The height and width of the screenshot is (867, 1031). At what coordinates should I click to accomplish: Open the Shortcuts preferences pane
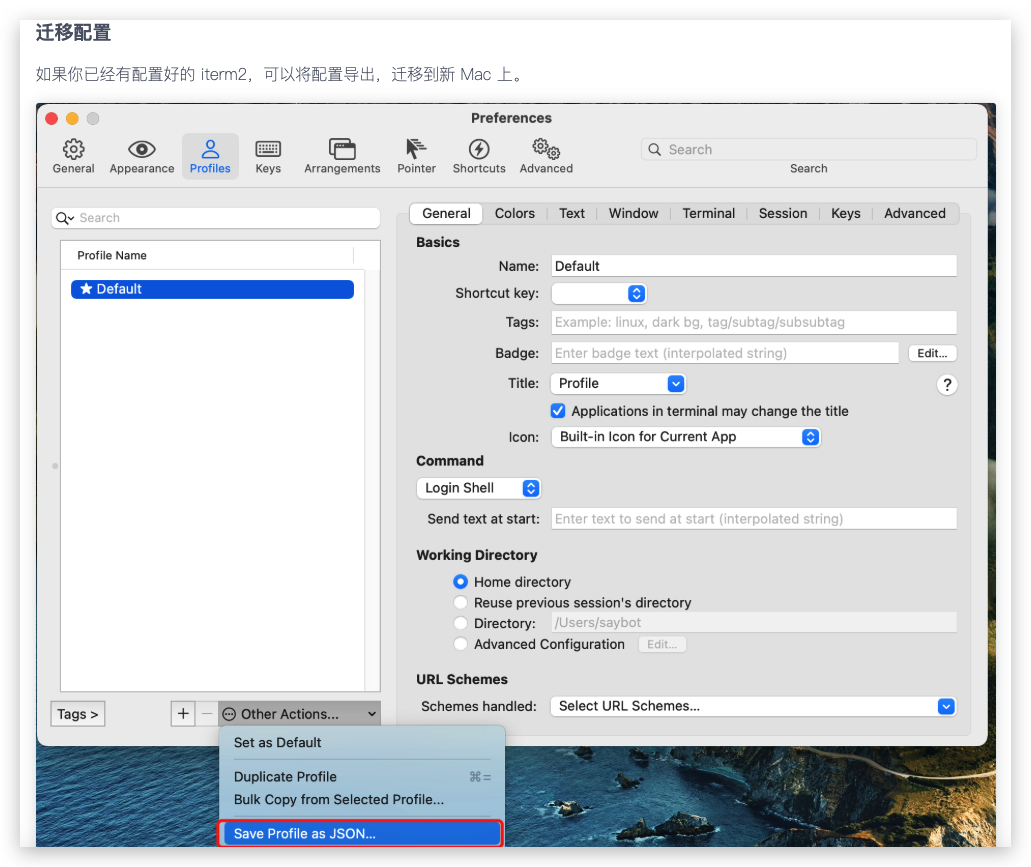point(479,156)
